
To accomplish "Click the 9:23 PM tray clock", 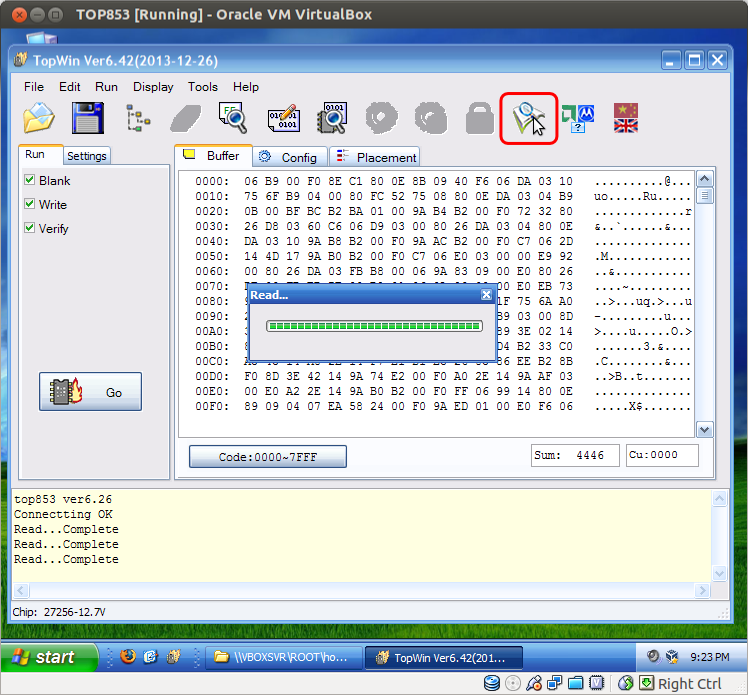I will (x=710, y=657).
